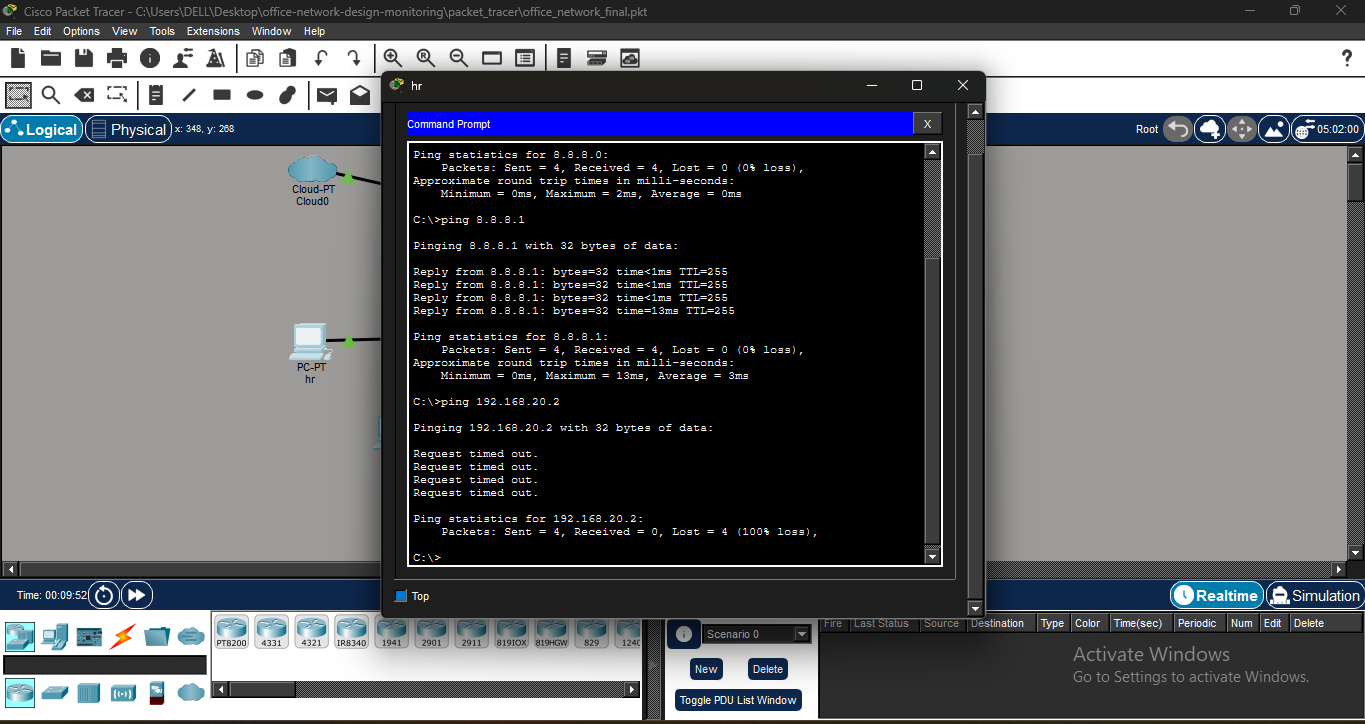Pick the PT8200 router device
1365x724 pixels.
231,632
